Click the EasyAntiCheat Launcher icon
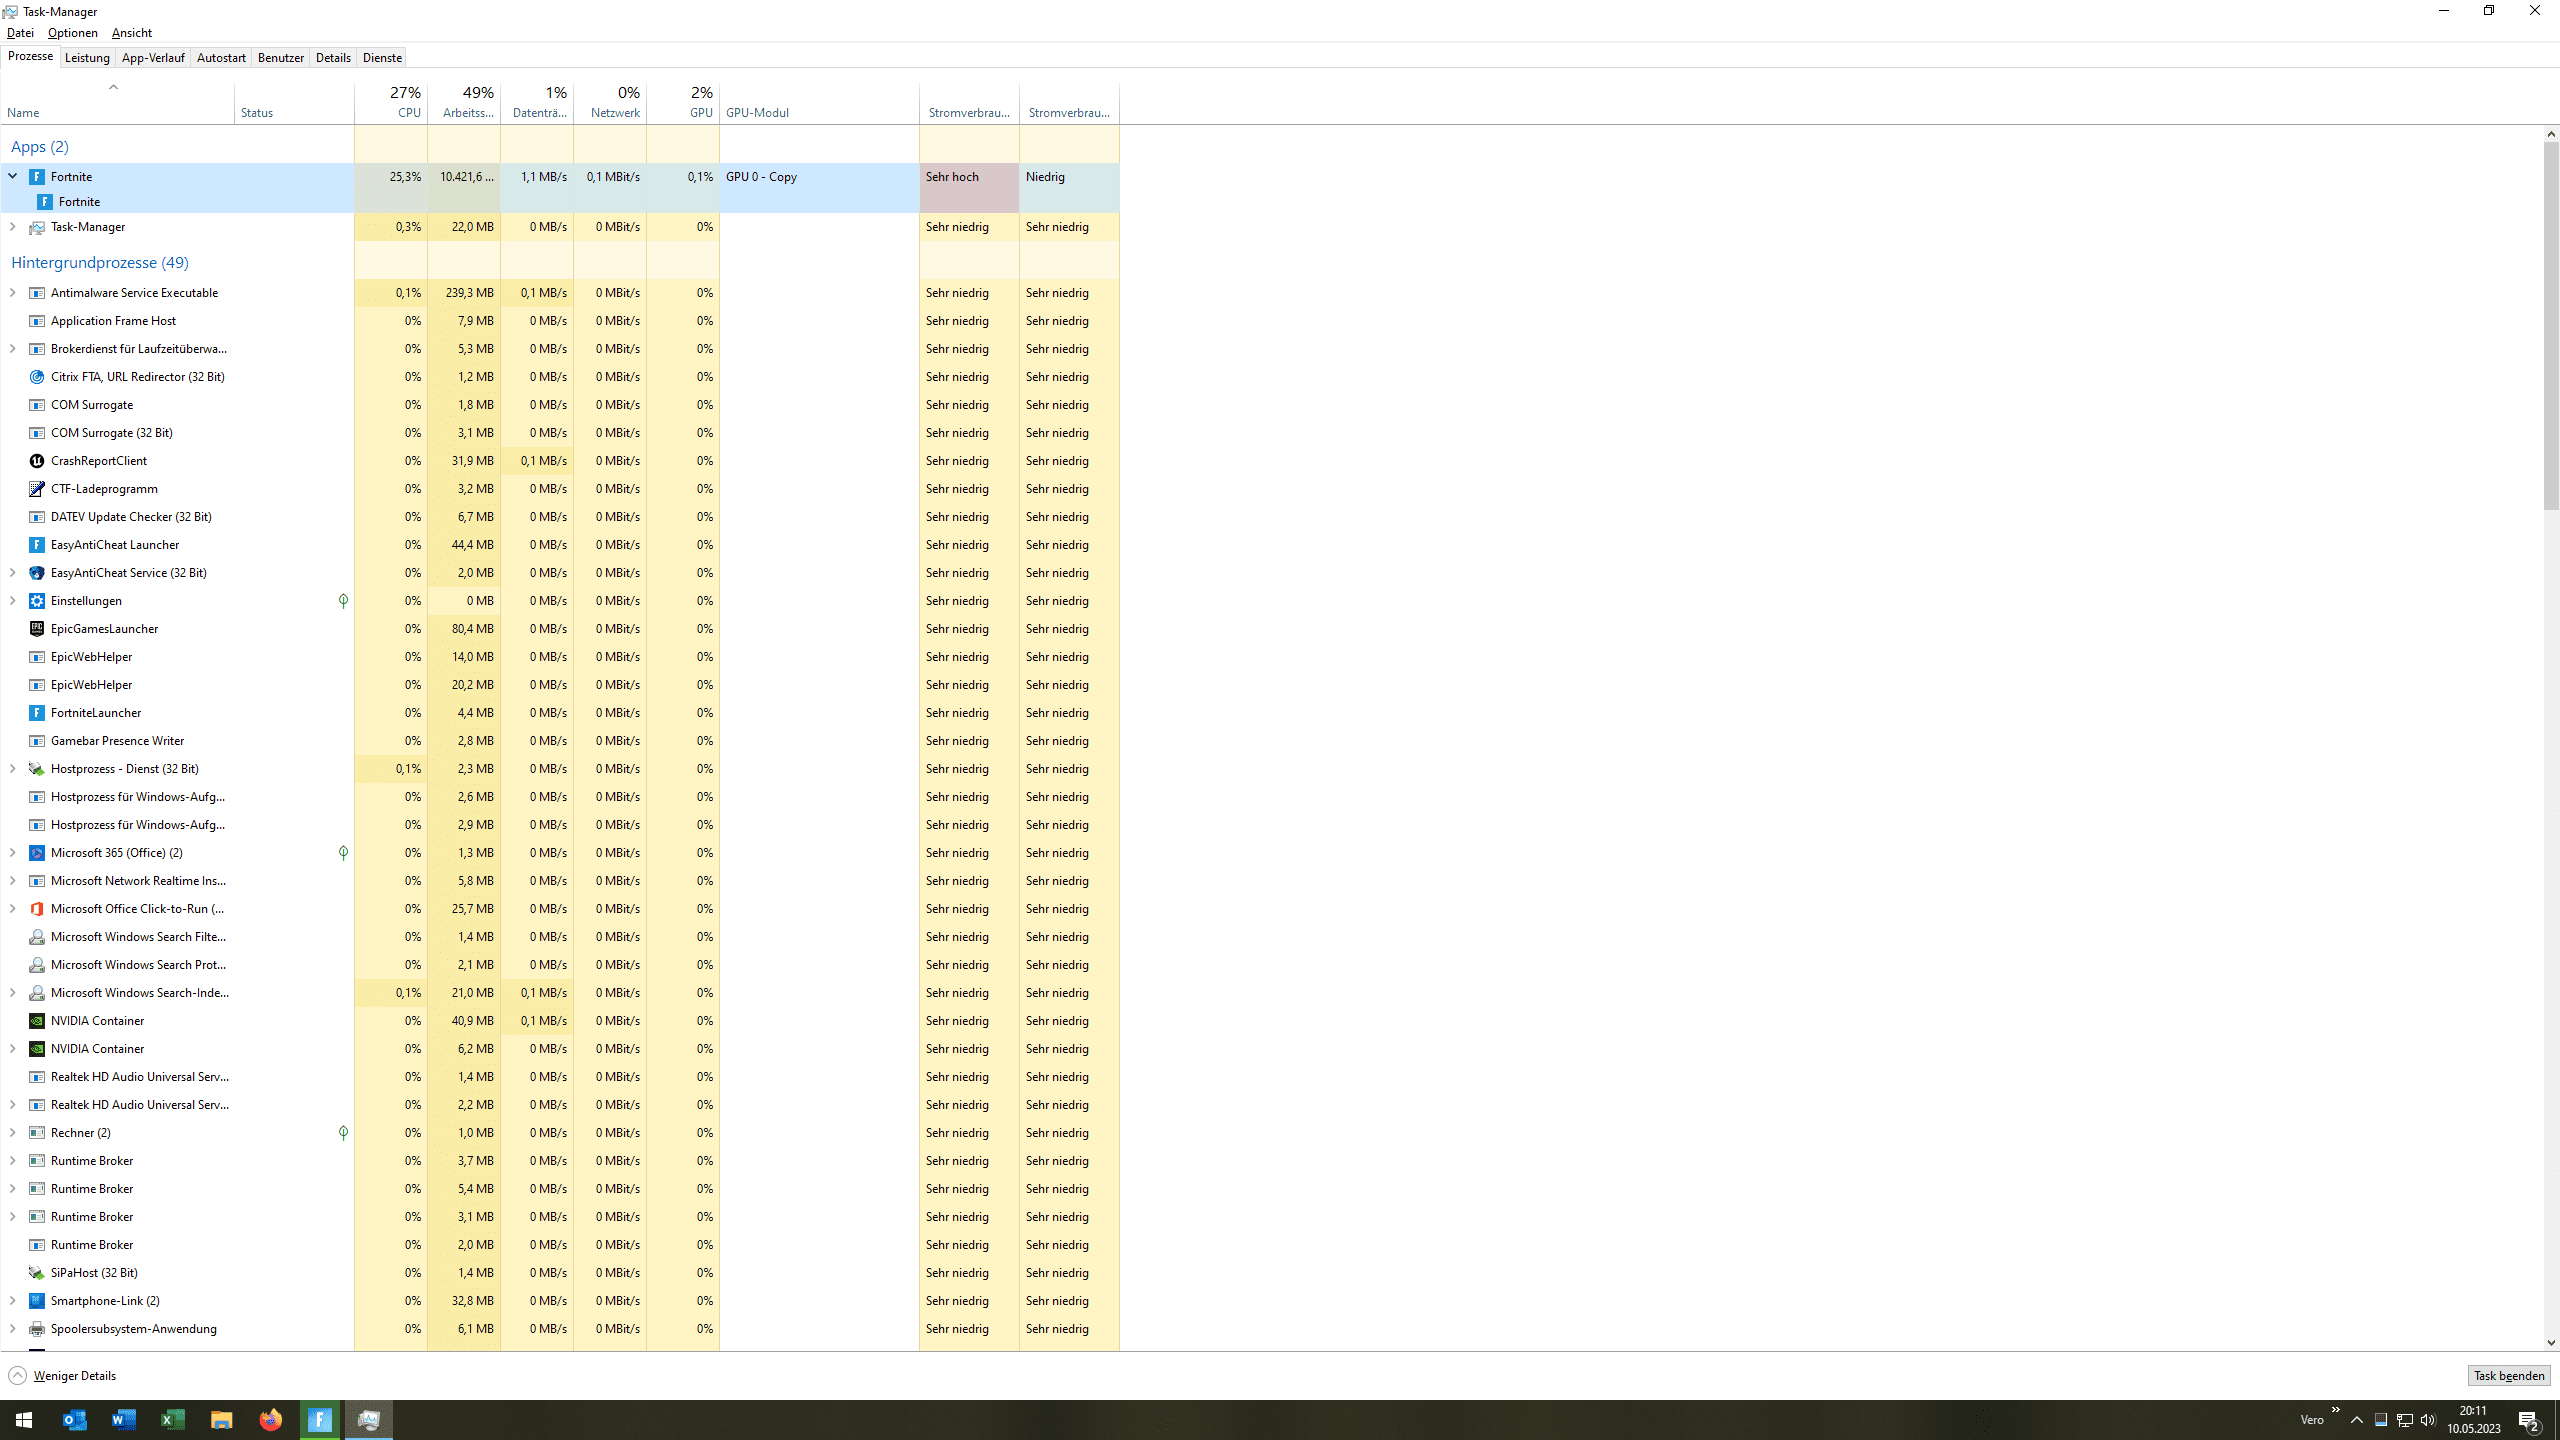Screen dimensions: 2560x1440 click(37, 545)
